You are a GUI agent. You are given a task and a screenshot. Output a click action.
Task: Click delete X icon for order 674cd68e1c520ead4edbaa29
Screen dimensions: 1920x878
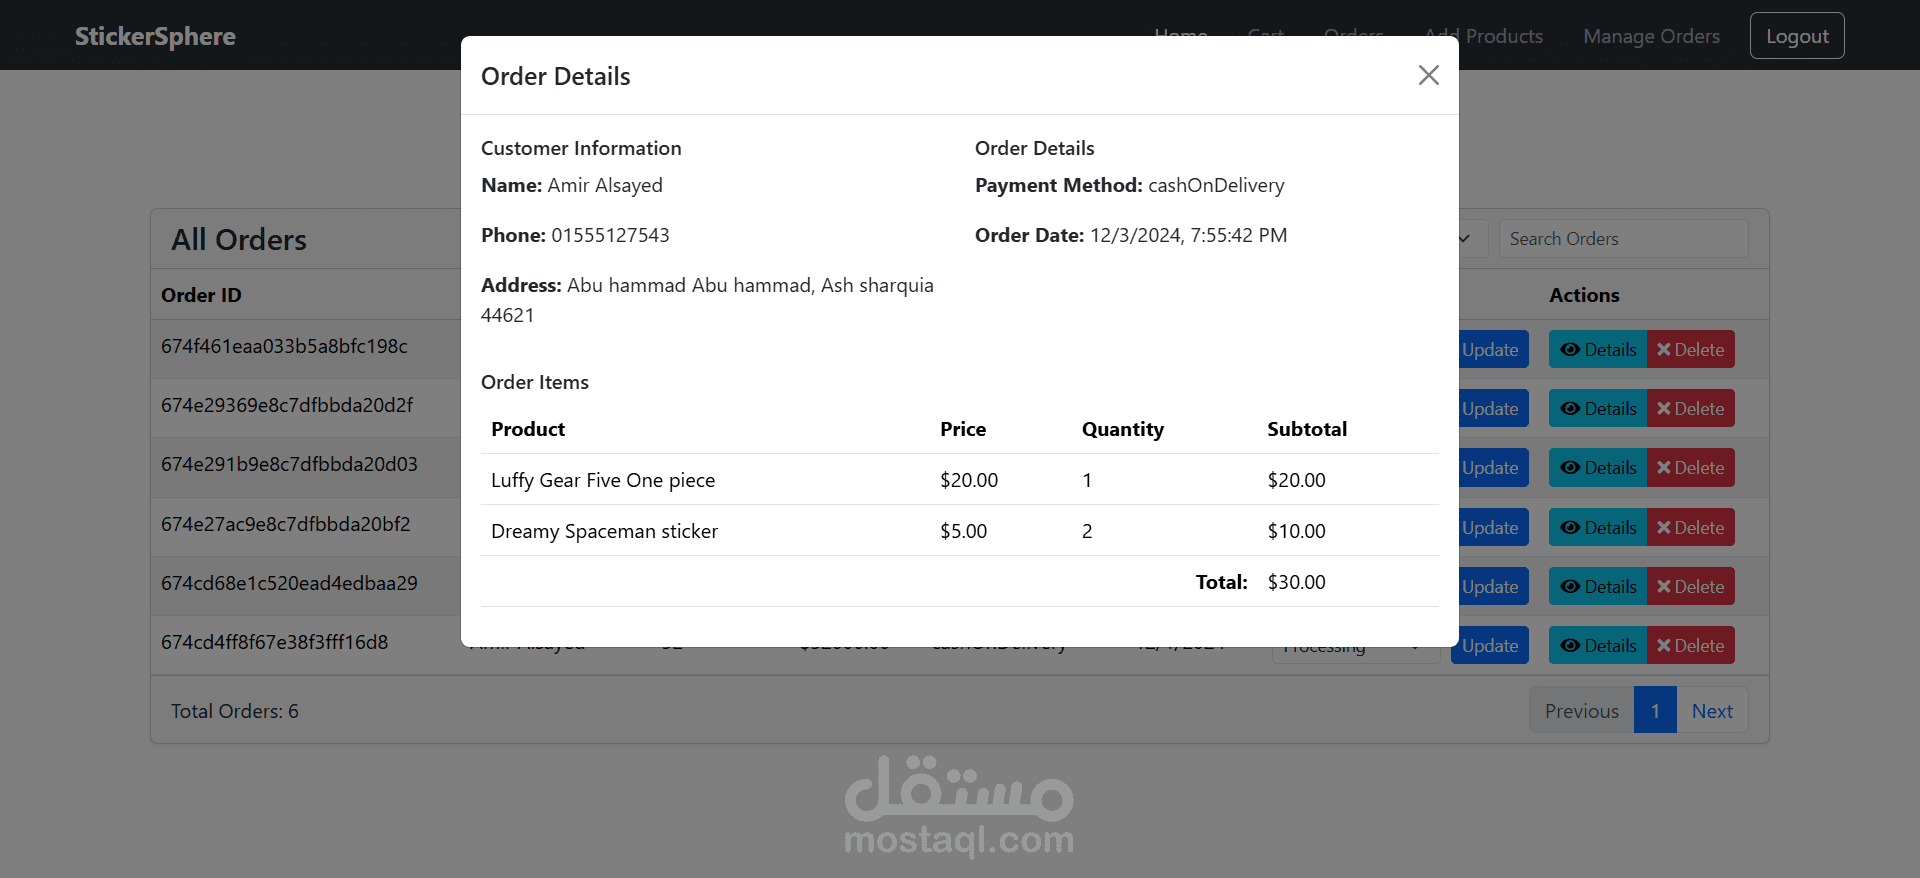tap(1664, 587)
